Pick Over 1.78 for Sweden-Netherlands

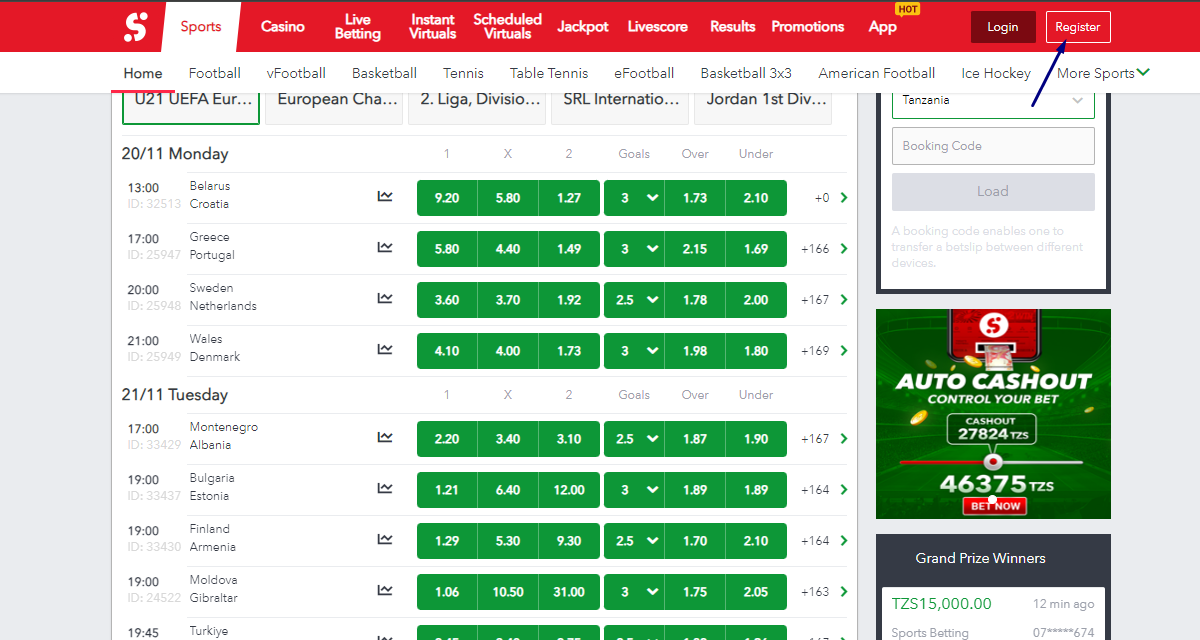pyautogui.click(x=695, y=300)
